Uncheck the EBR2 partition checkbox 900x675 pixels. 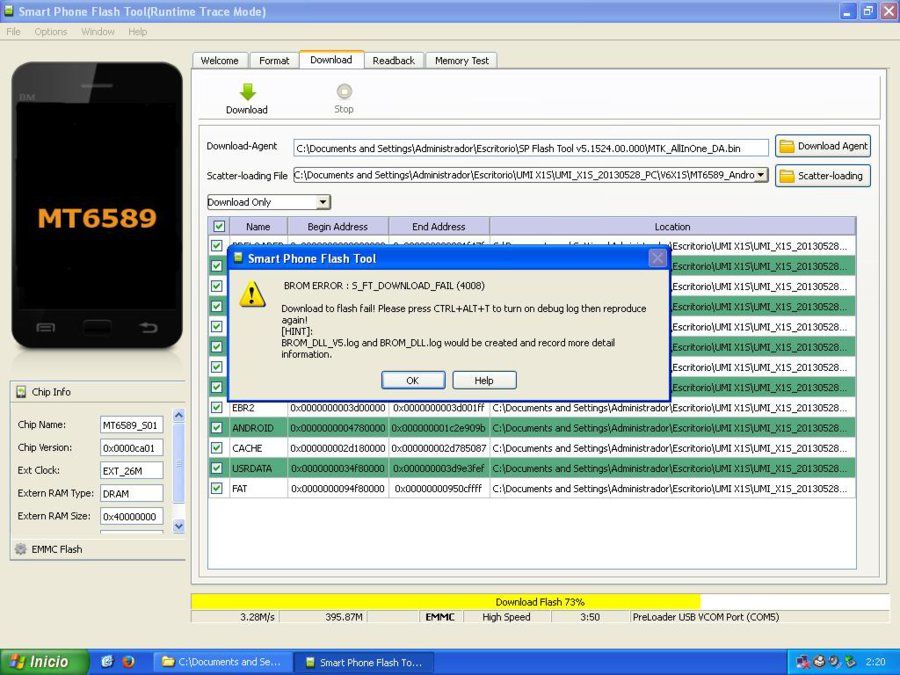click(216, 408)
